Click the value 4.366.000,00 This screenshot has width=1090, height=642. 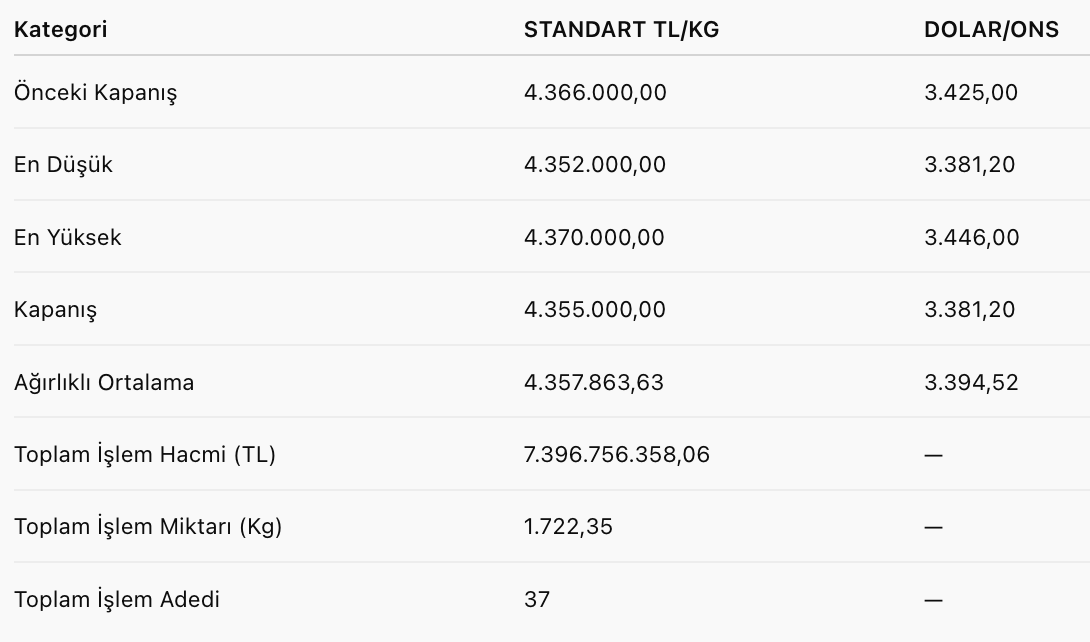point(595,93)
